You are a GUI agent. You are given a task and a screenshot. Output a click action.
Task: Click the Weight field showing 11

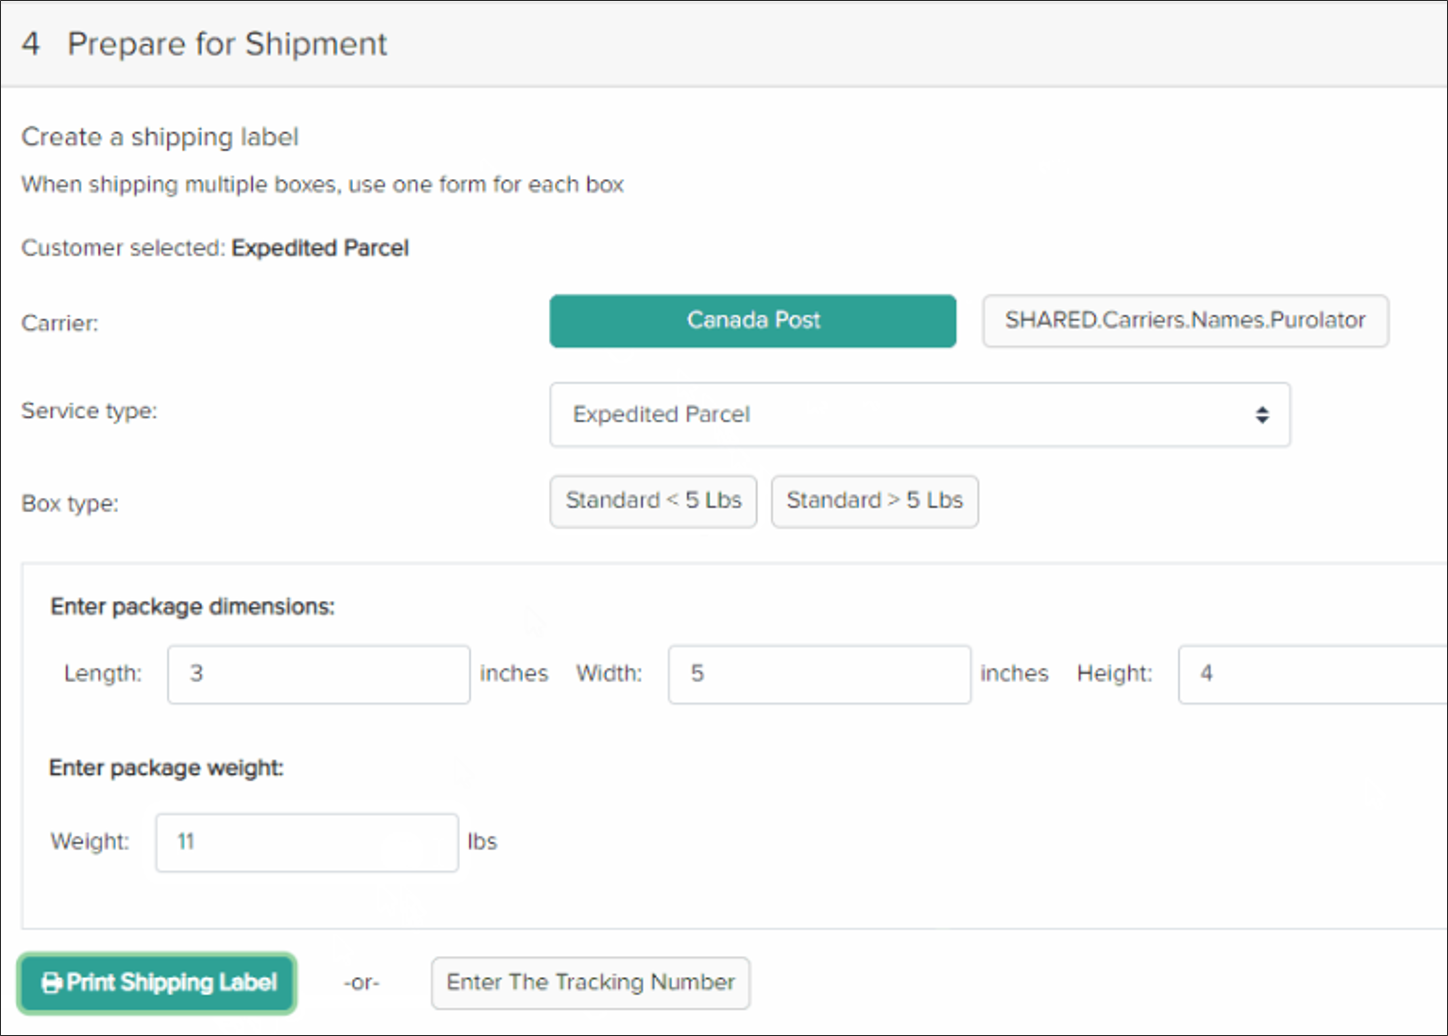click(306, 842)
